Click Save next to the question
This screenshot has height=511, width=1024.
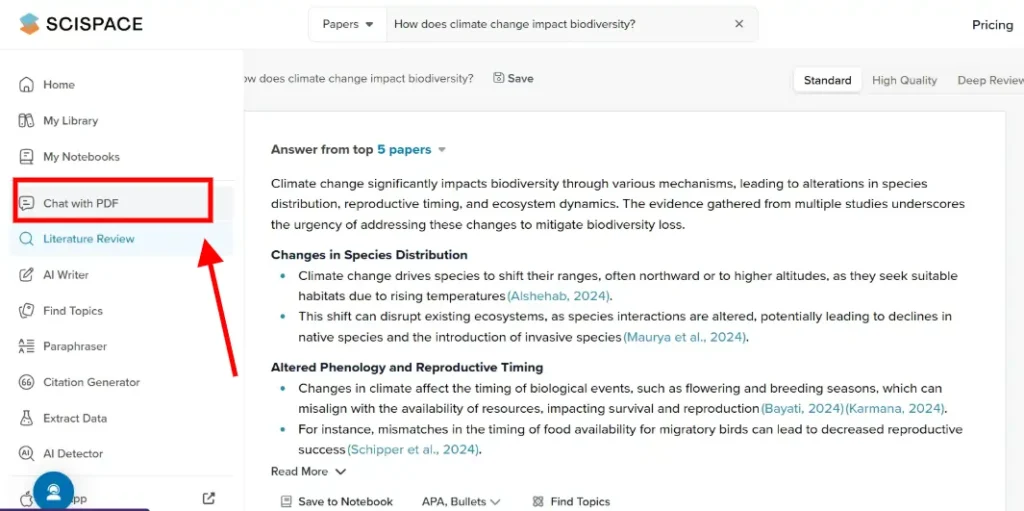pyautogui.click(x=513, y=78)
